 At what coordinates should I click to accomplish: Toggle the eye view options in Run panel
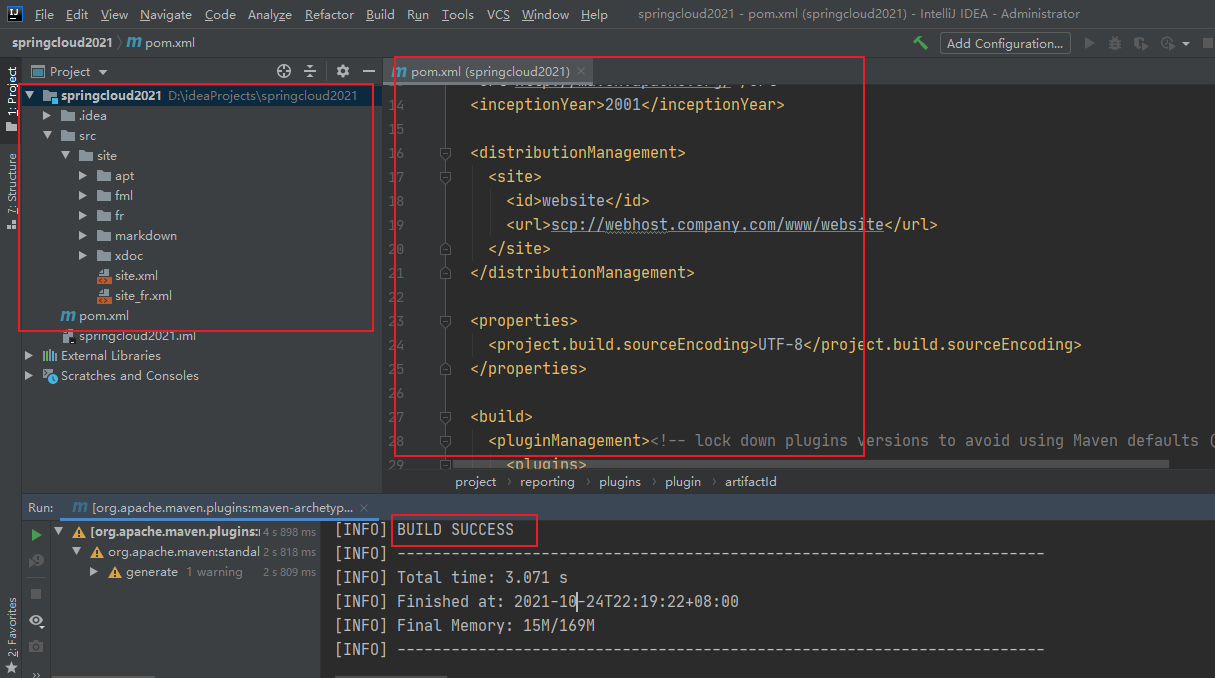(x=37, y=620)
